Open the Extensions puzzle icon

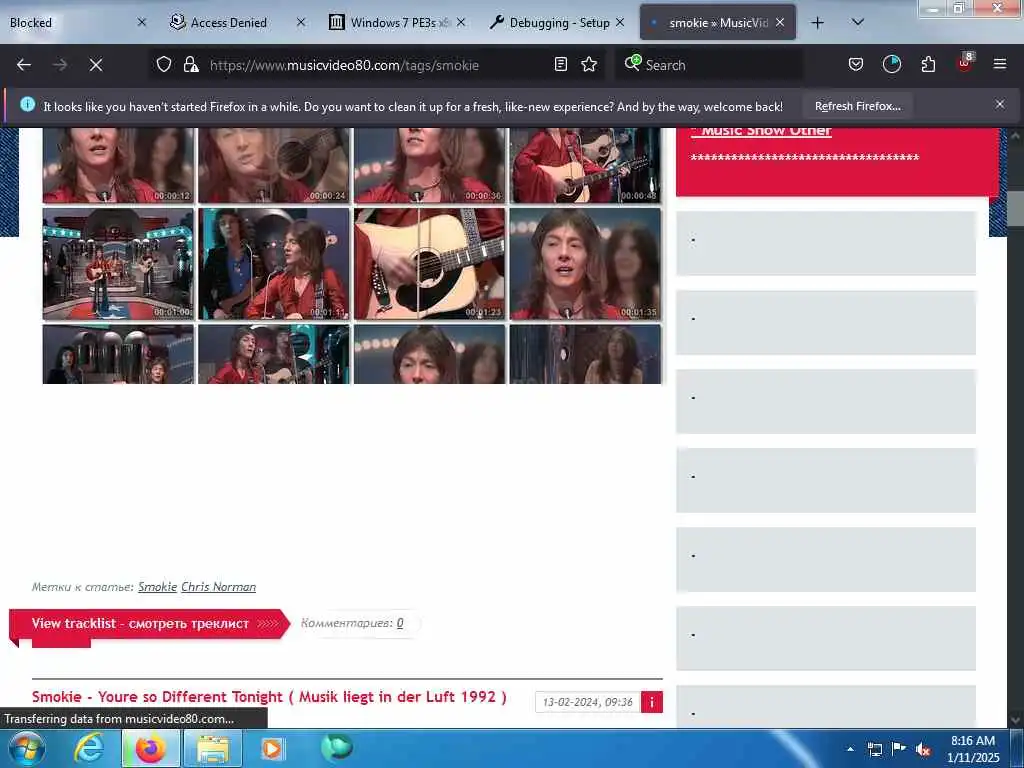(x=928, y=64)
